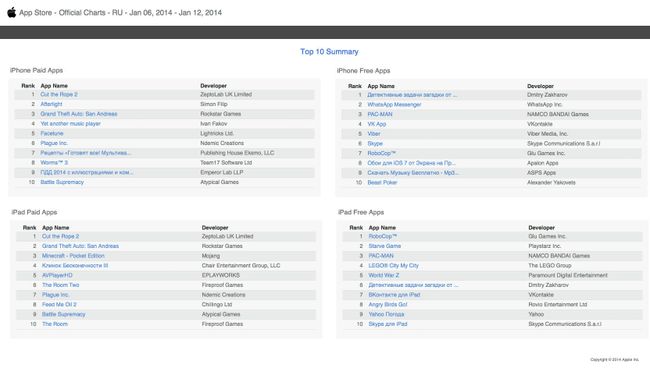This screenshot has width=650, height=368.
Task: Open the Minecraft - Pocket Edition link
Action: click(x=73, y=256)
